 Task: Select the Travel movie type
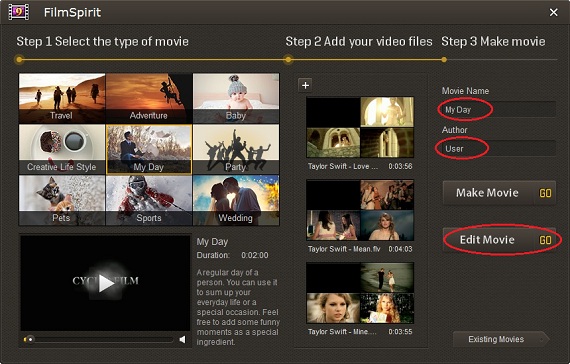tap(62, 98)
